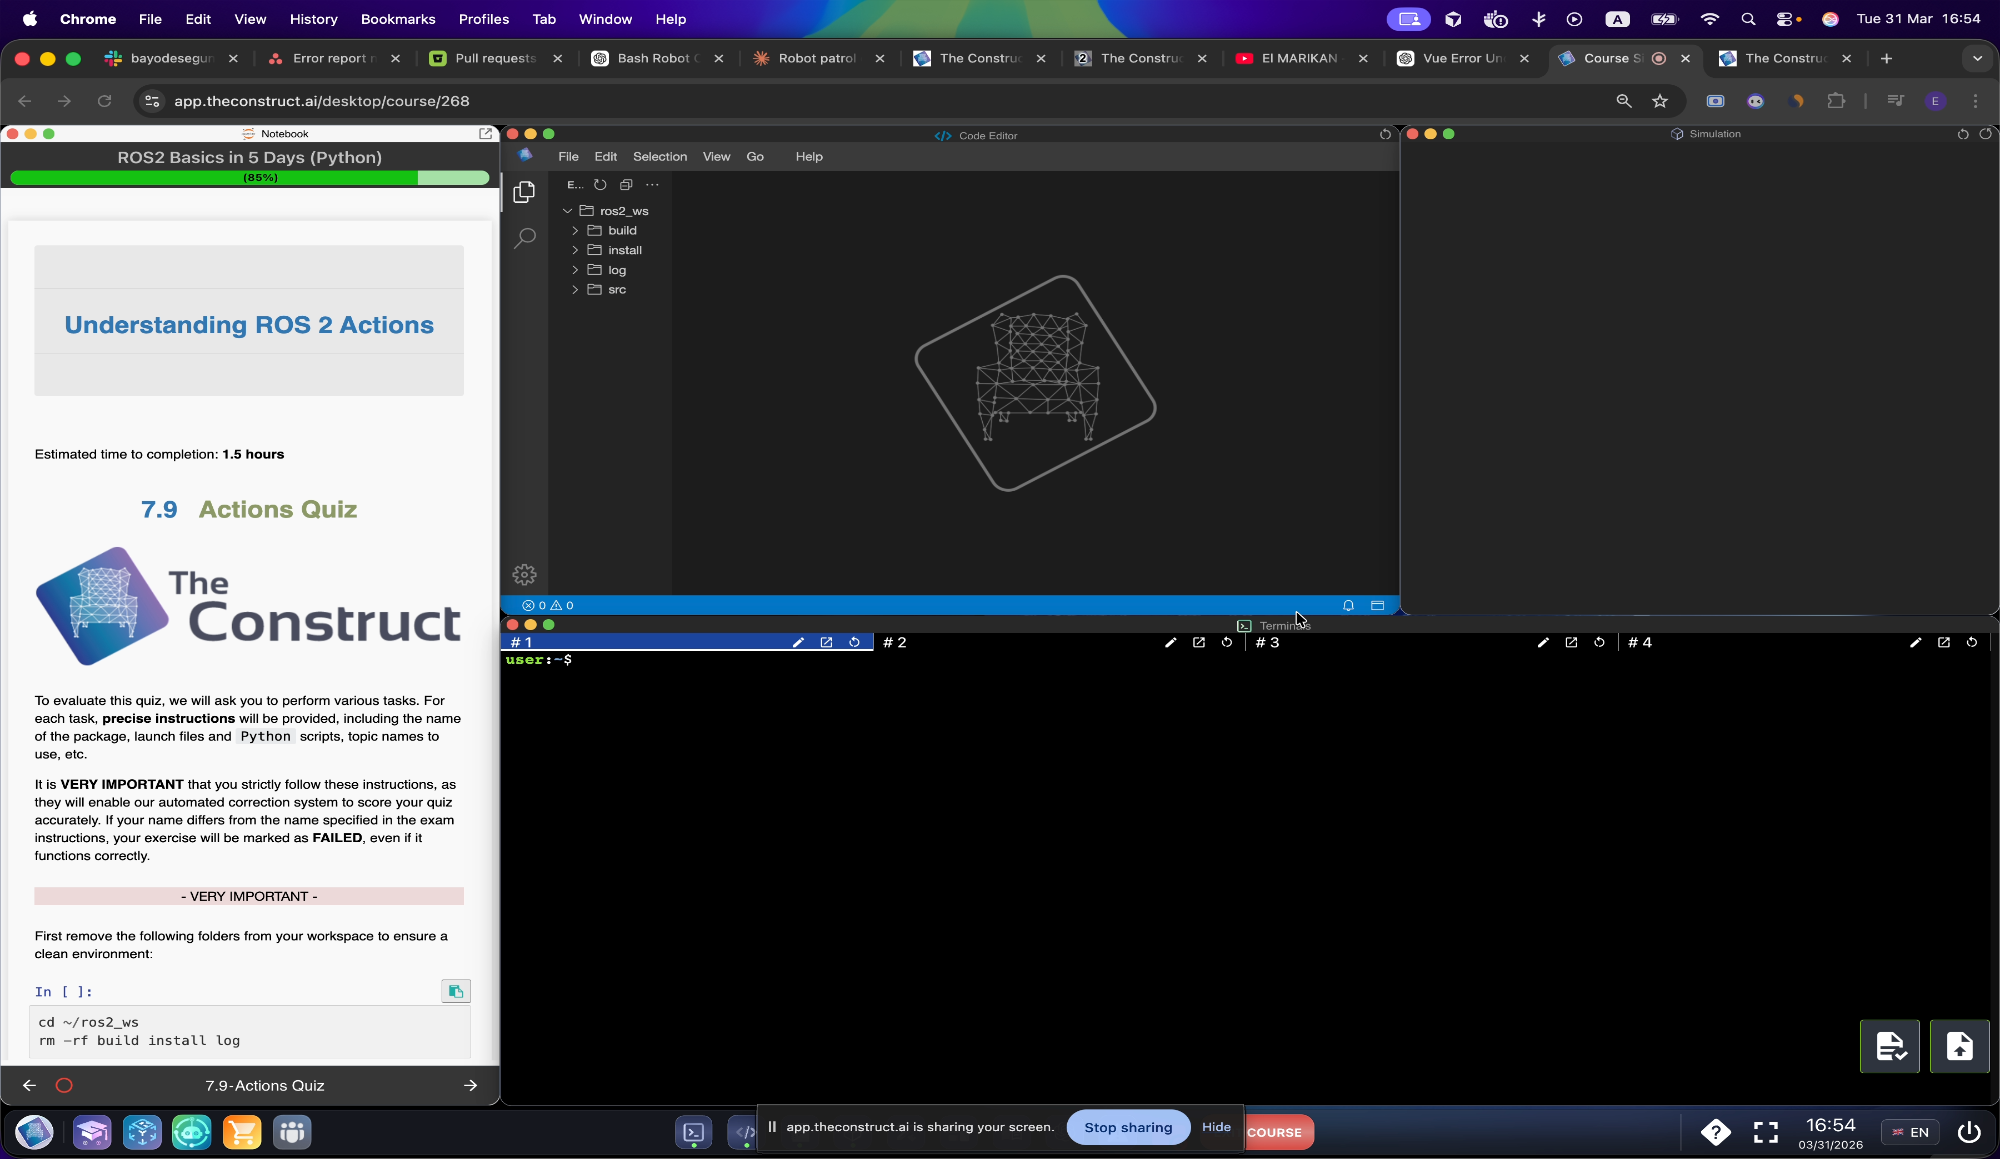Open the Selection menu in code editor
The image size is (2000, 1159).
(659, 156)
